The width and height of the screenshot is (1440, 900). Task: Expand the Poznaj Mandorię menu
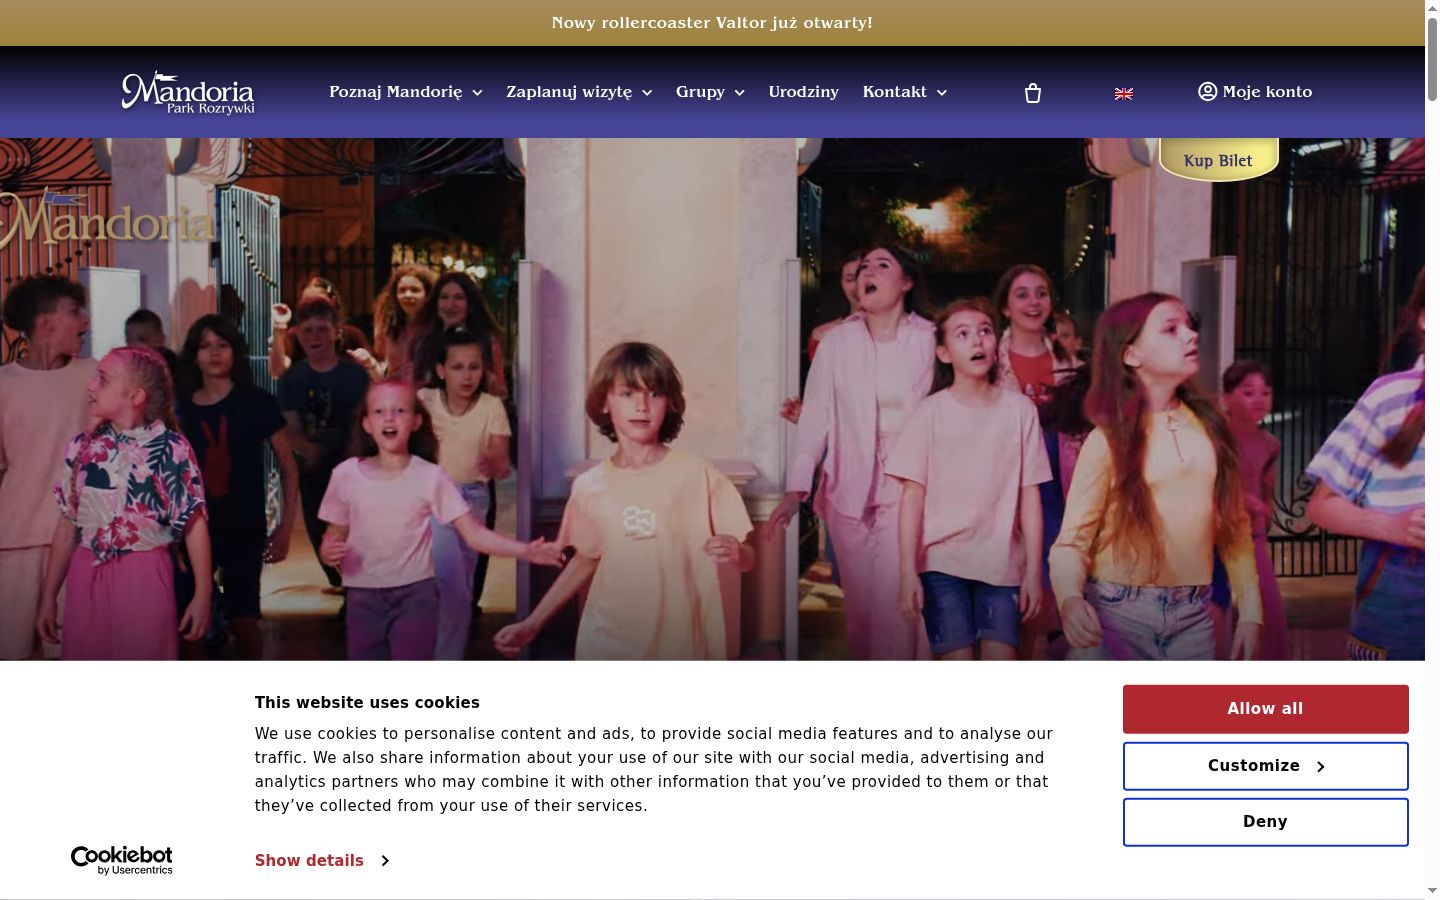click(406, 92)
